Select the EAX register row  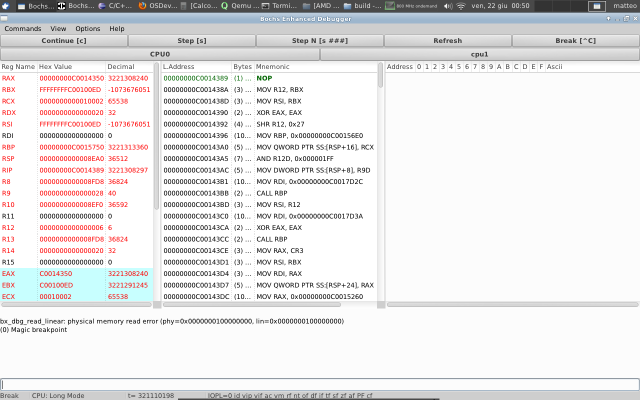click(x=76, y=273)
